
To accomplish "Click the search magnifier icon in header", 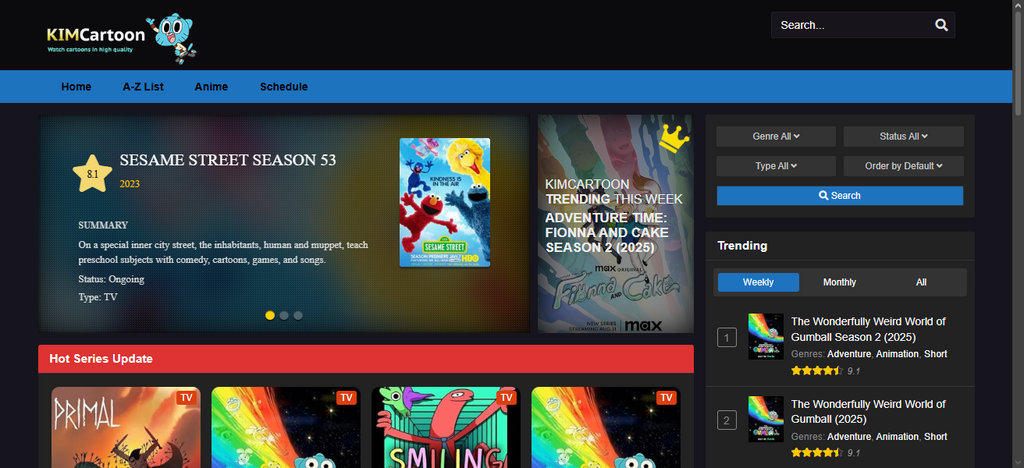I will (941, 25).
